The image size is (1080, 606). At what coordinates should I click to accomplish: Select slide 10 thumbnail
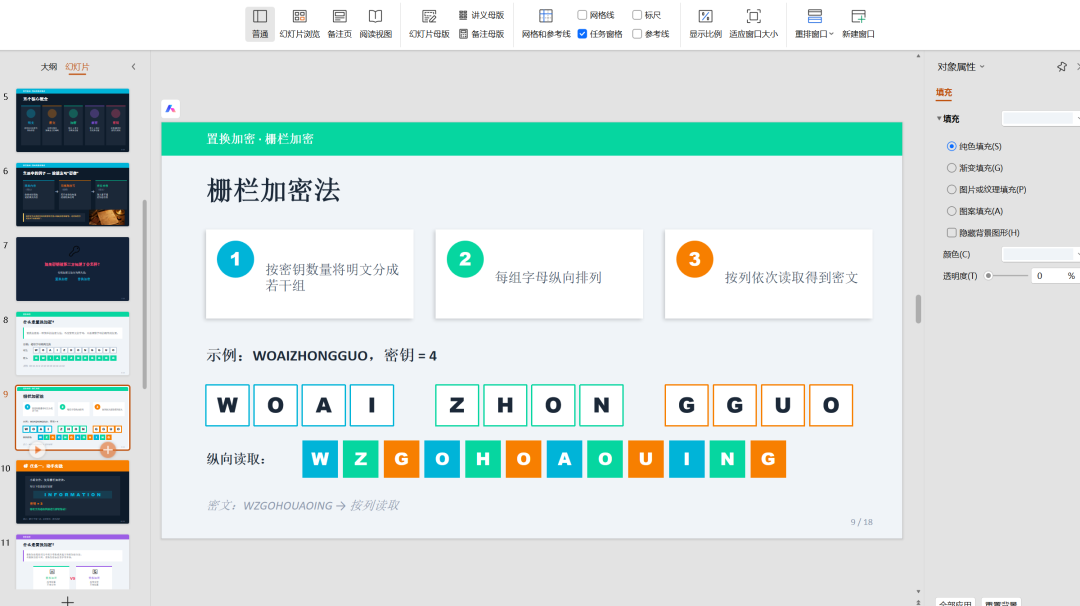[72, 492]
